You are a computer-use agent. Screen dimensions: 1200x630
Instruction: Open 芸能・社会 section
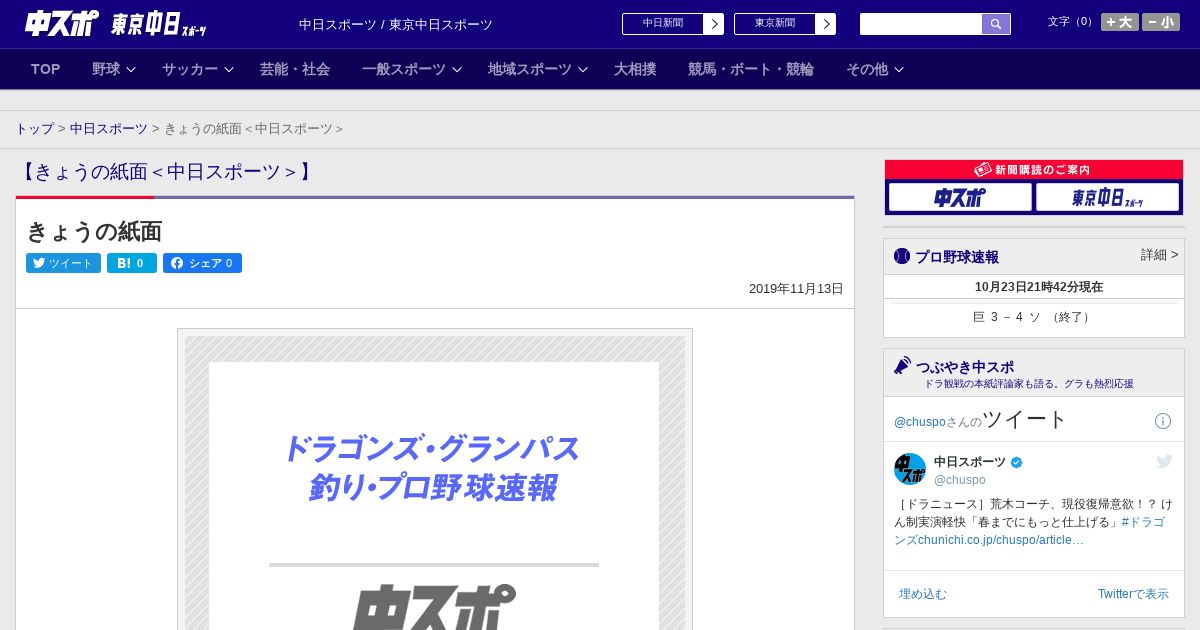pos(295,69)
